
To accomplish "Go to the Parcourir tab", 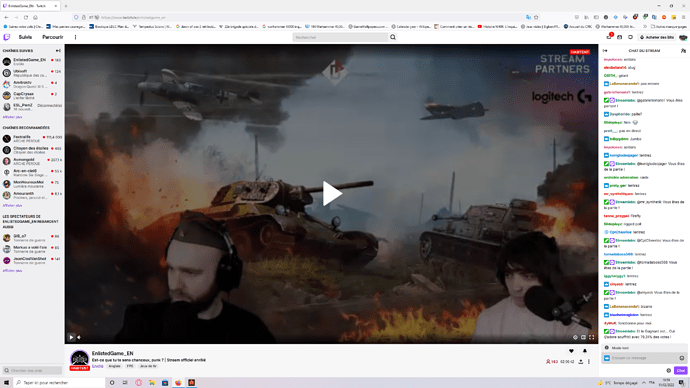I will click(53, 37).
